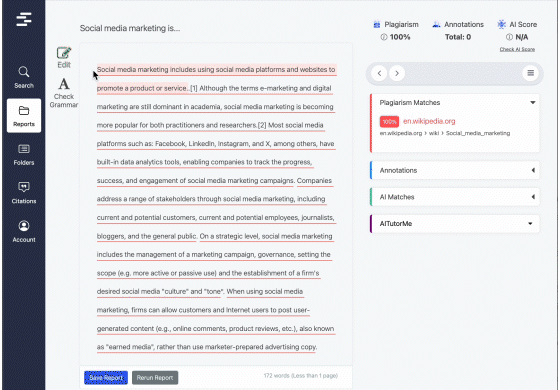Open Search in the sidebar
The image size is (560, 390).
click(24, 77)
